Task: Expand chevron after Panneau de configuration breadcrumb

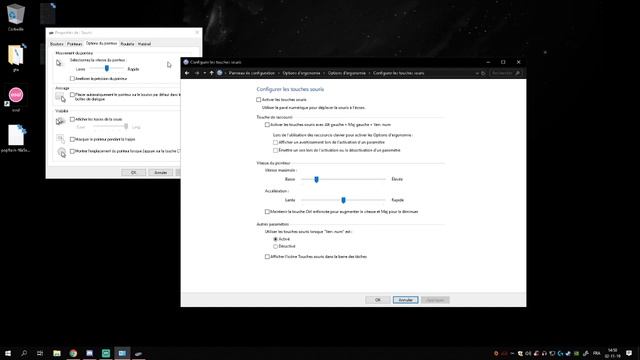Action: (279, 73)
